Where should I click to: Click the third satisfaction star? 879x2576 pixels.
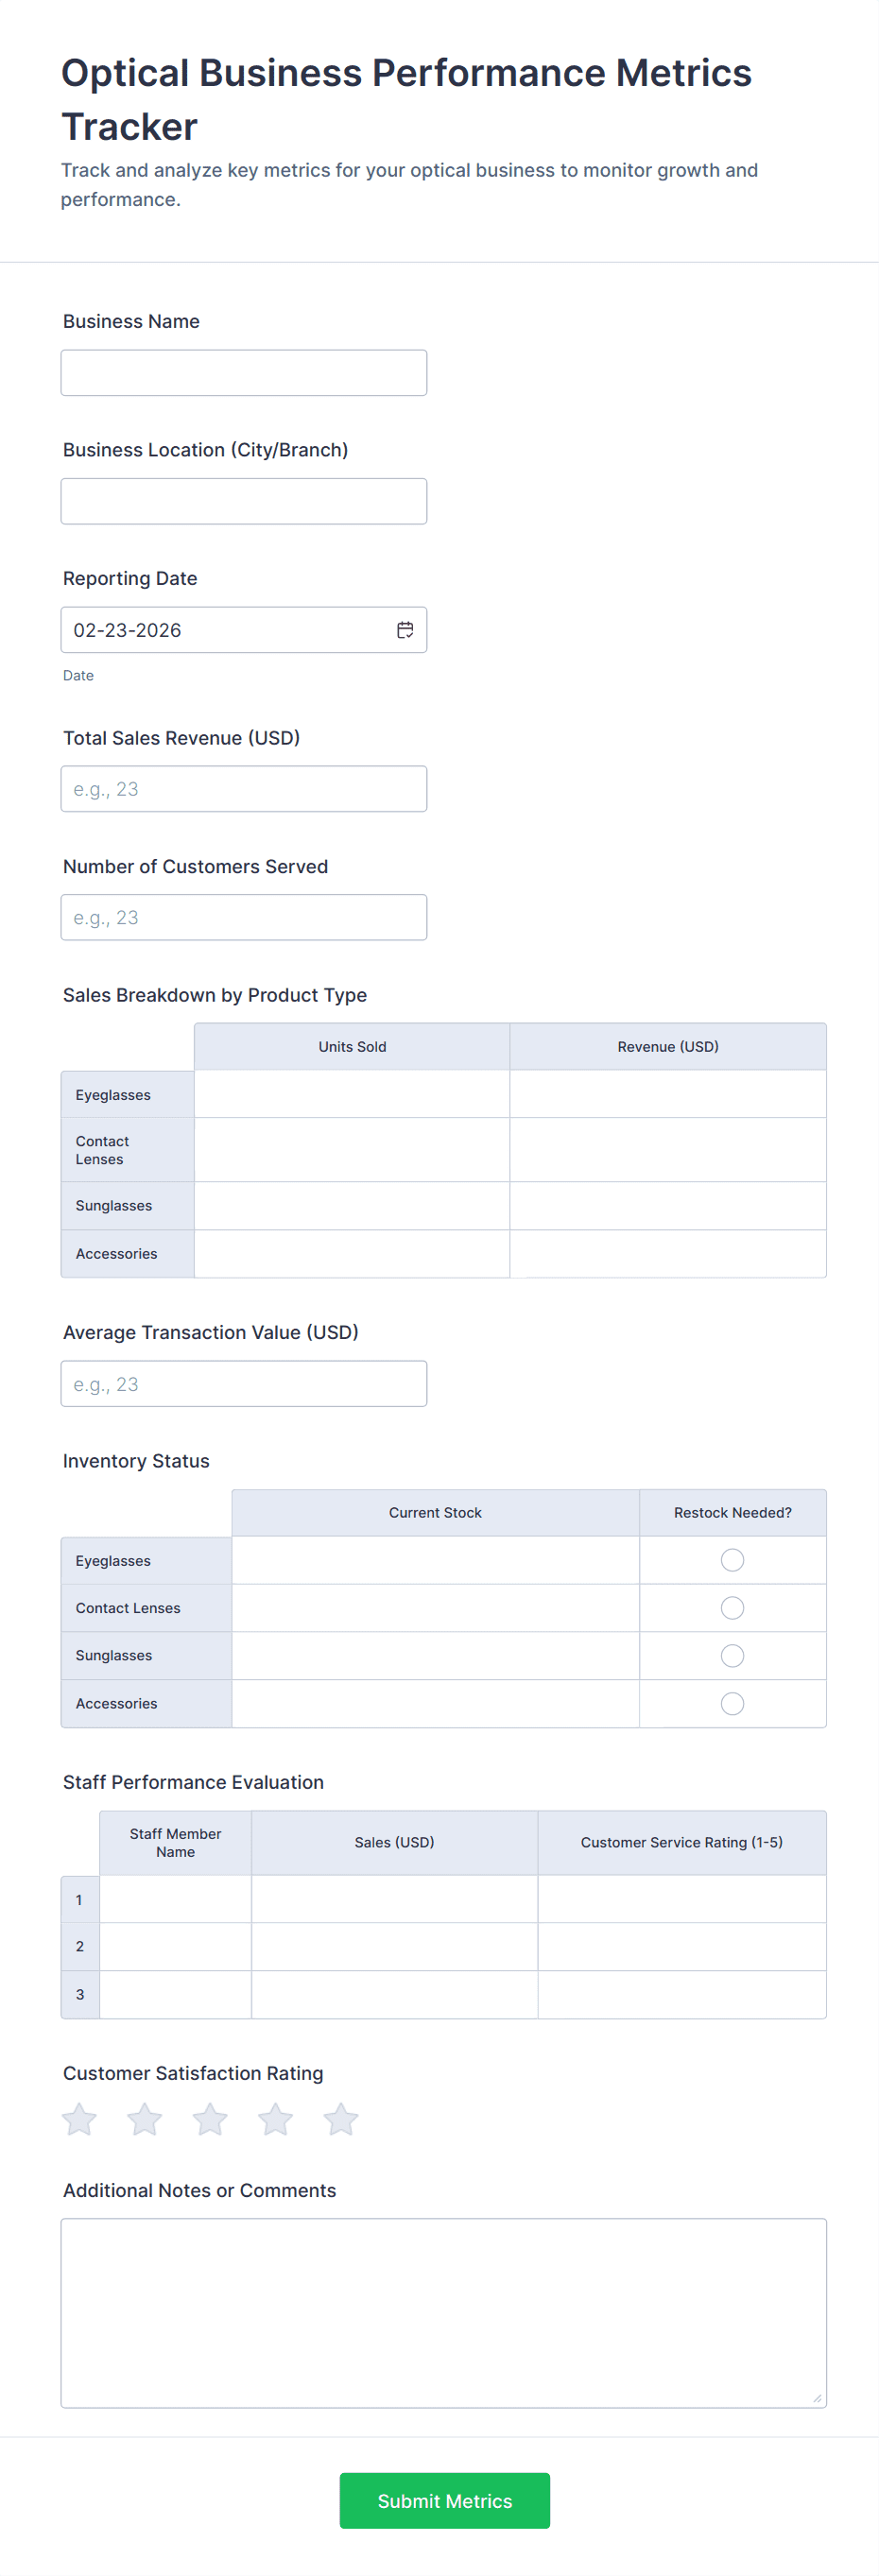[210, 2119]
